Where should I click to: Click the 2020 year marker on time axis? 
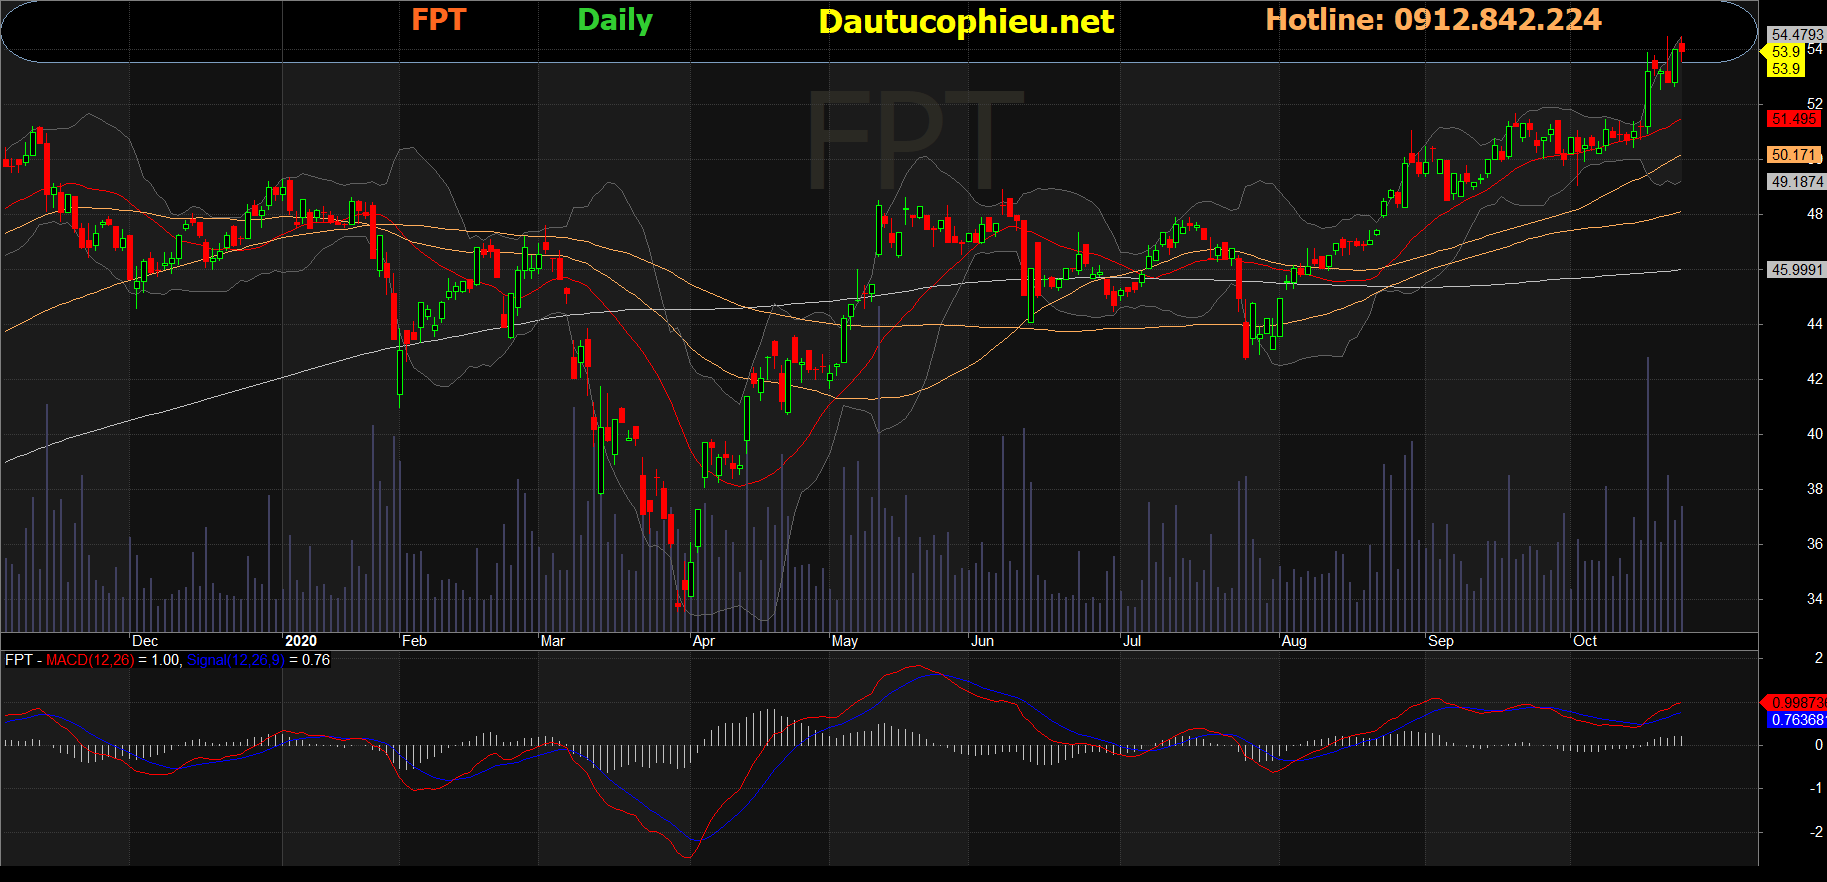pyautogui.click(x=300, y=641)
